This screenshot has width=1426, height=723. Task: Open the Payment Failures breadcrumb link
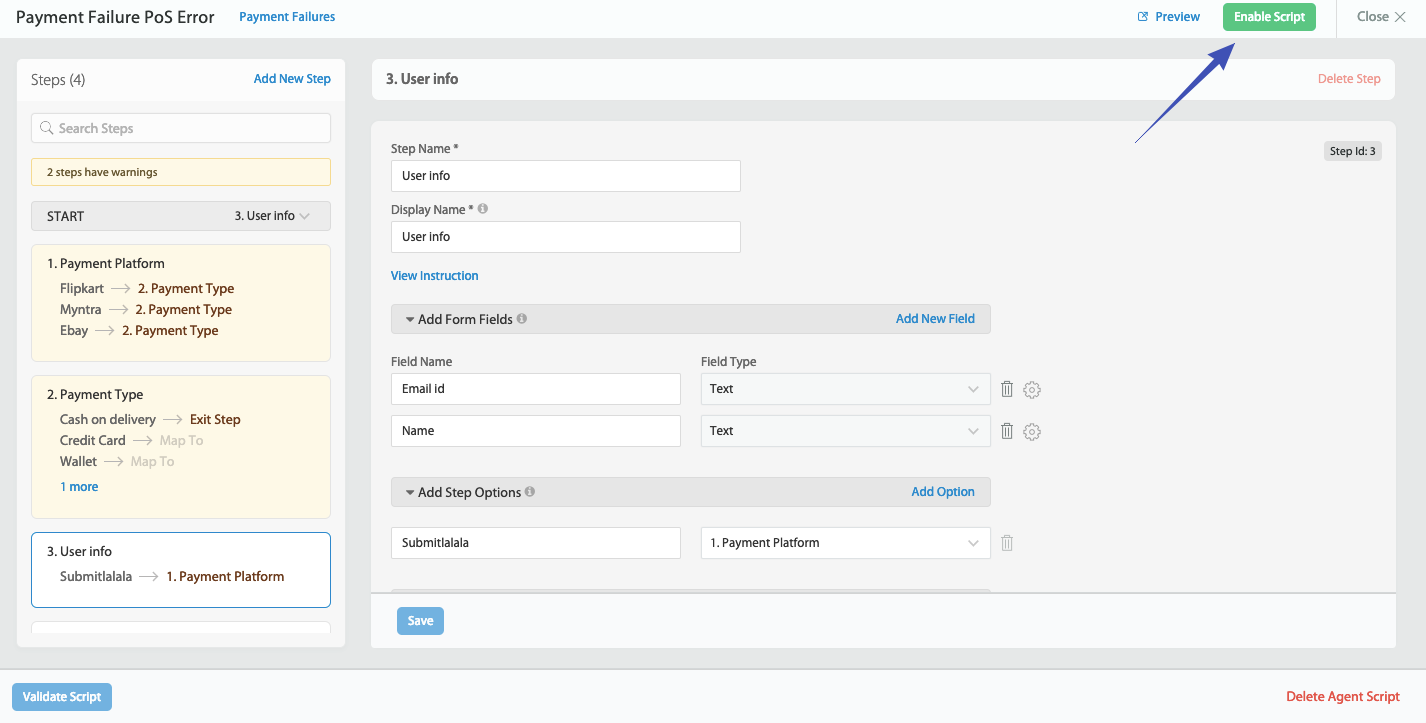(x=287, y=17)
